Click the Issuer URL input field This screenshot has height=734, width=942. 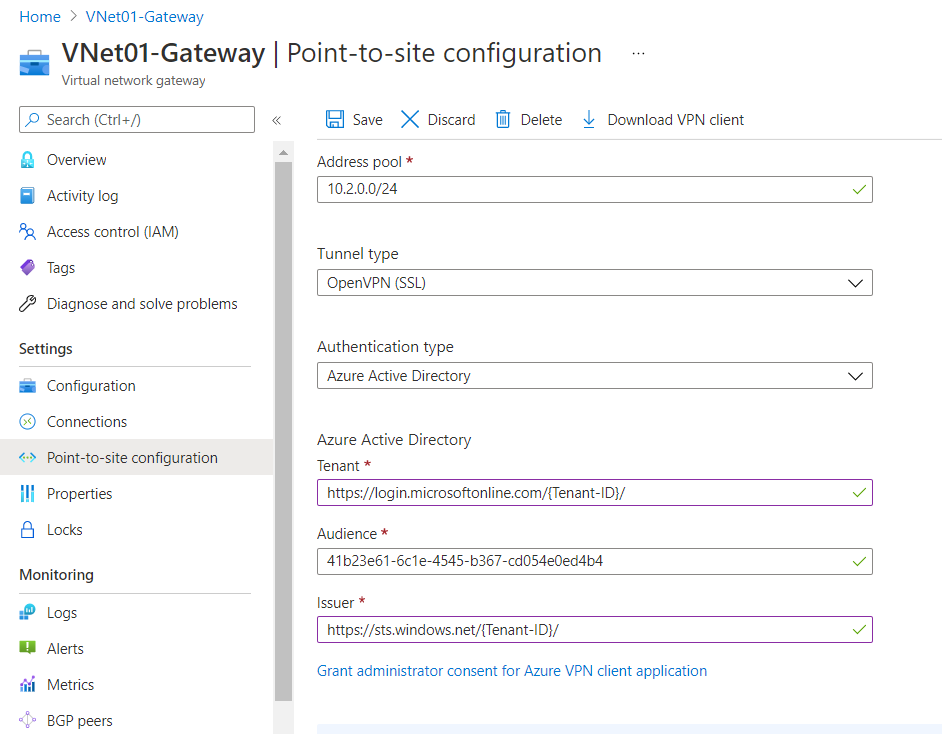595,629
